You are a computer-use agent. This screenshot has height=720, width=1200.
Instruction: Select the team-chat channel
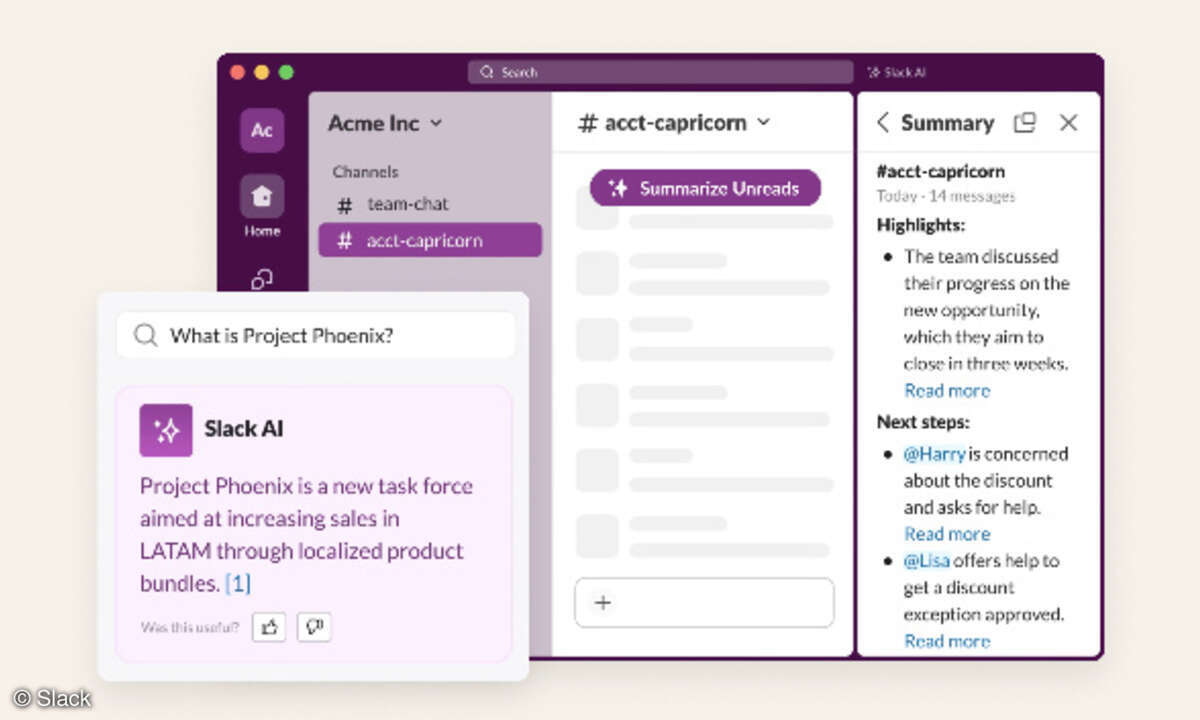click(430, 204)
